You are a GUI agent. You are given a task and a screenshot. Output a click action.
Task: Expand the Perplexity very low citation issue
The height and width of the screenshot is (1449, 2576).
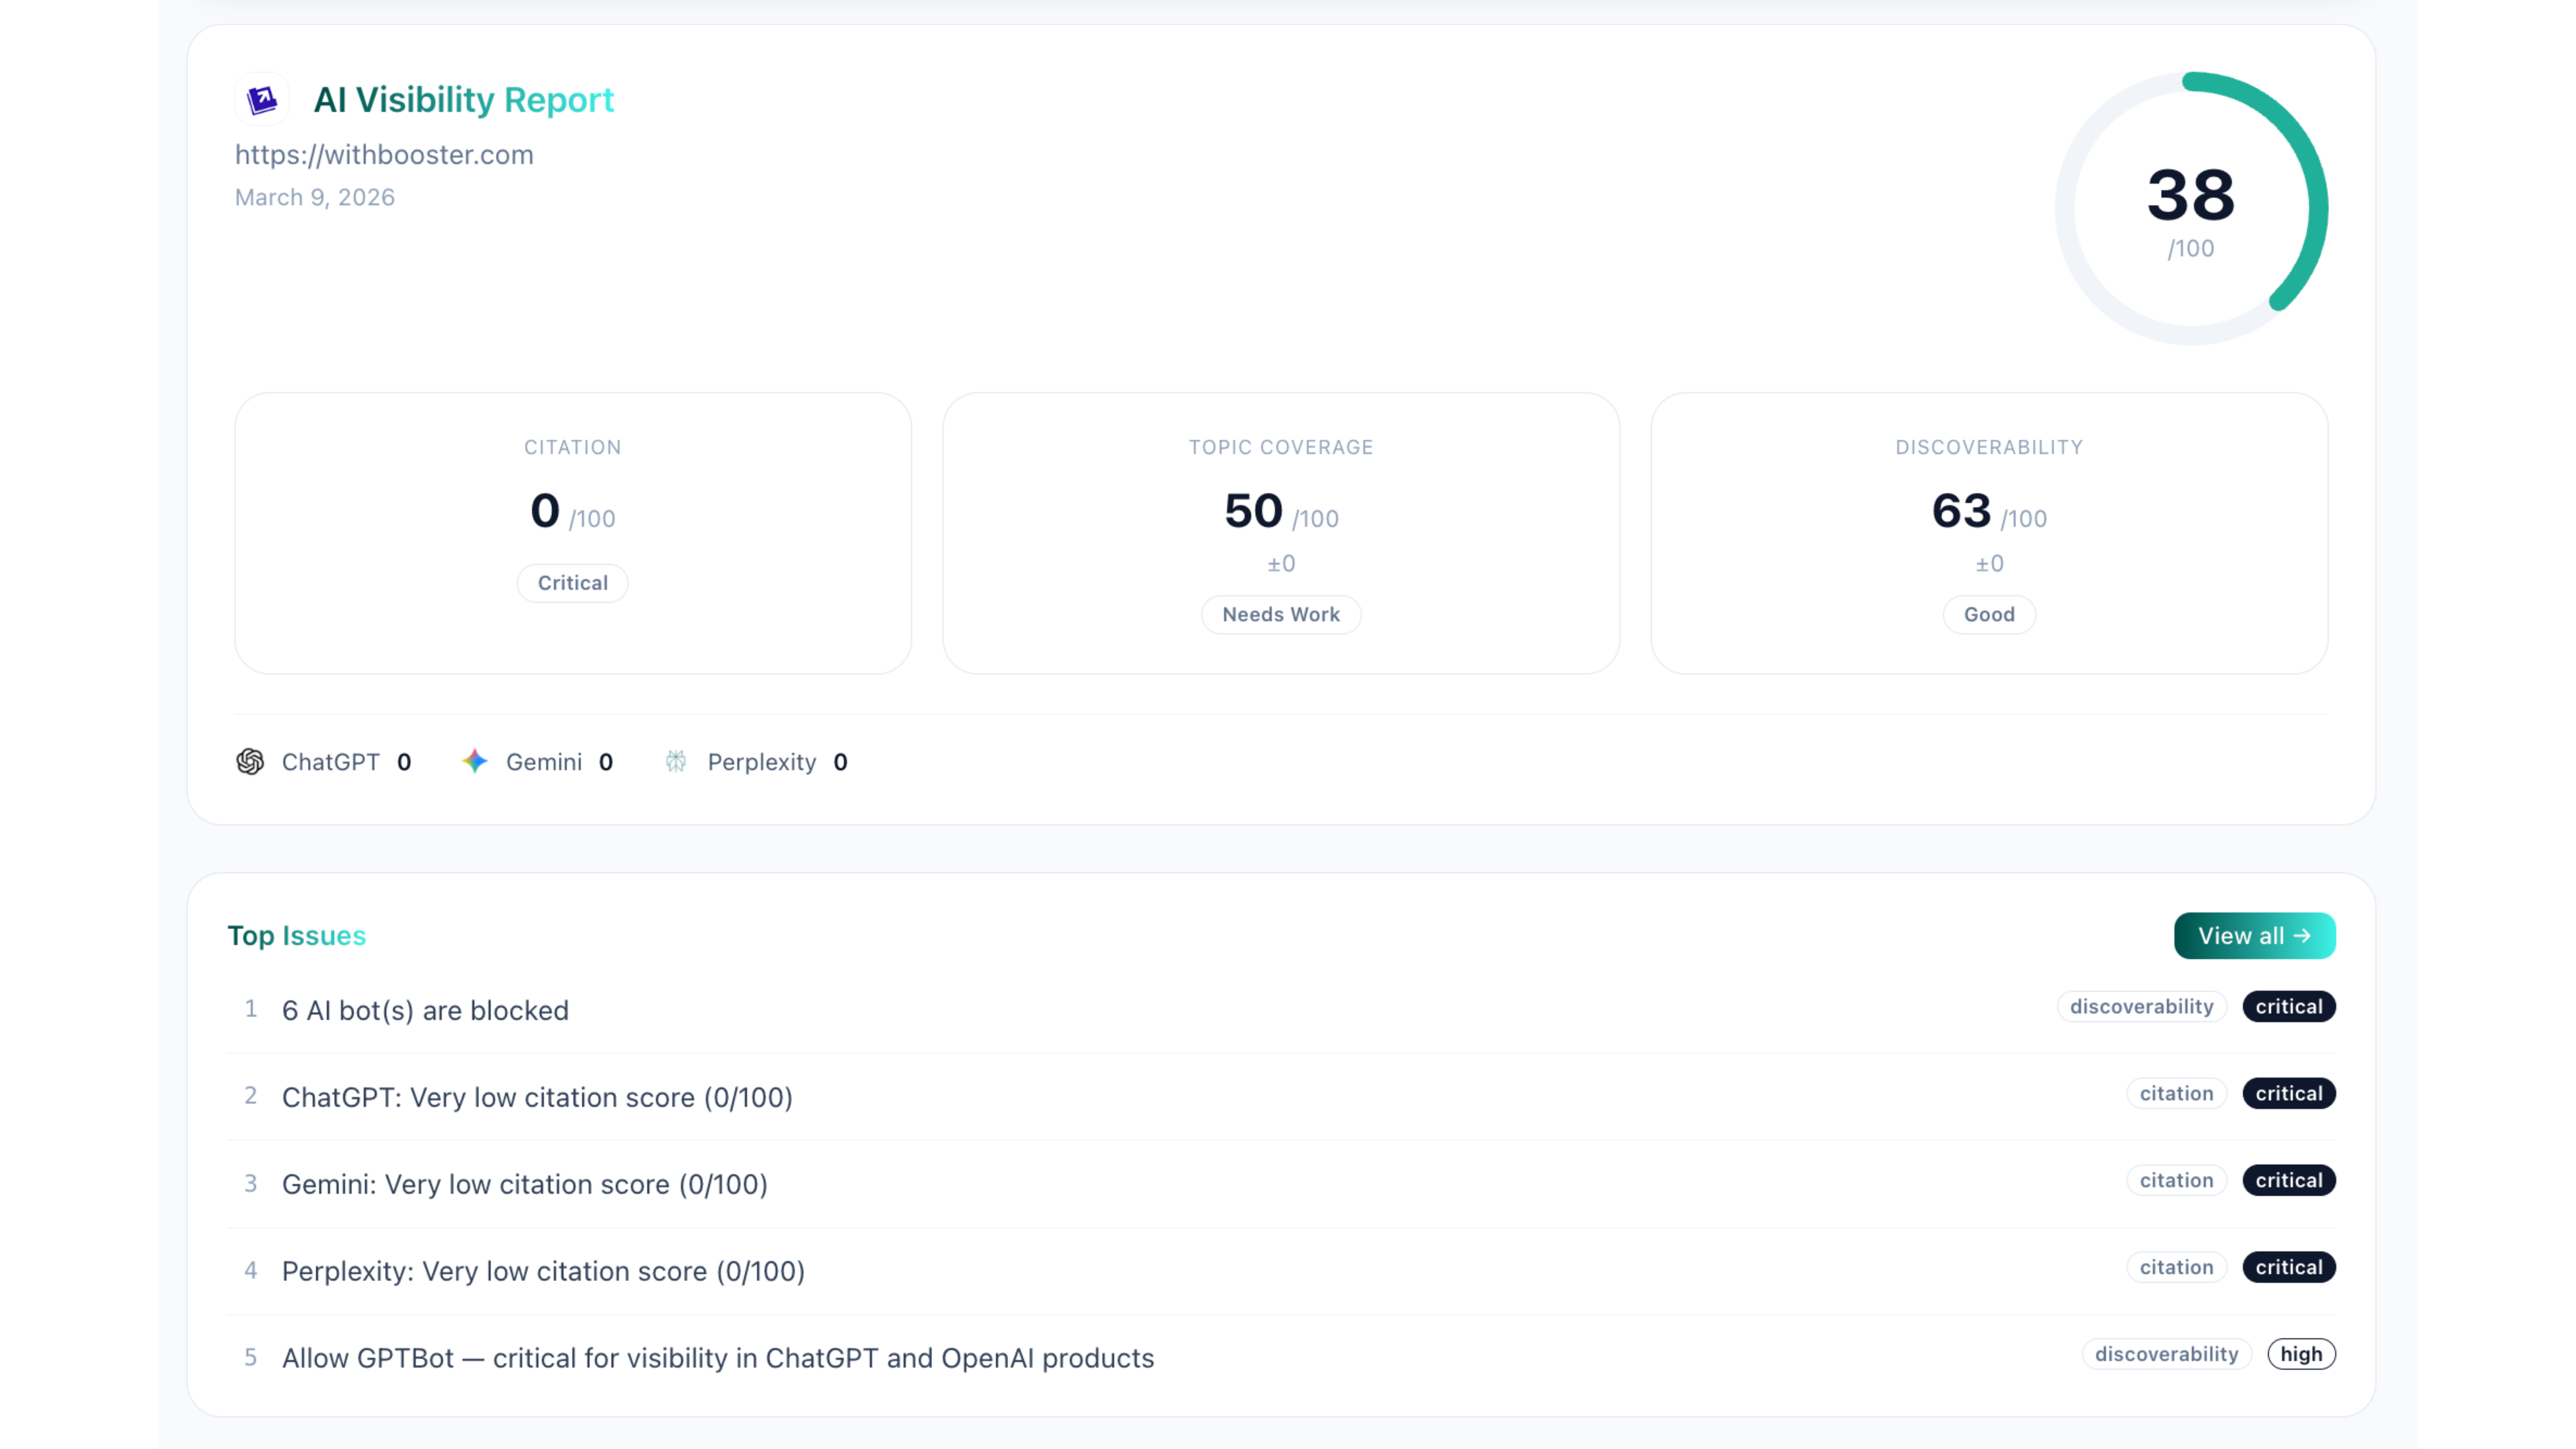[543, 1271]
